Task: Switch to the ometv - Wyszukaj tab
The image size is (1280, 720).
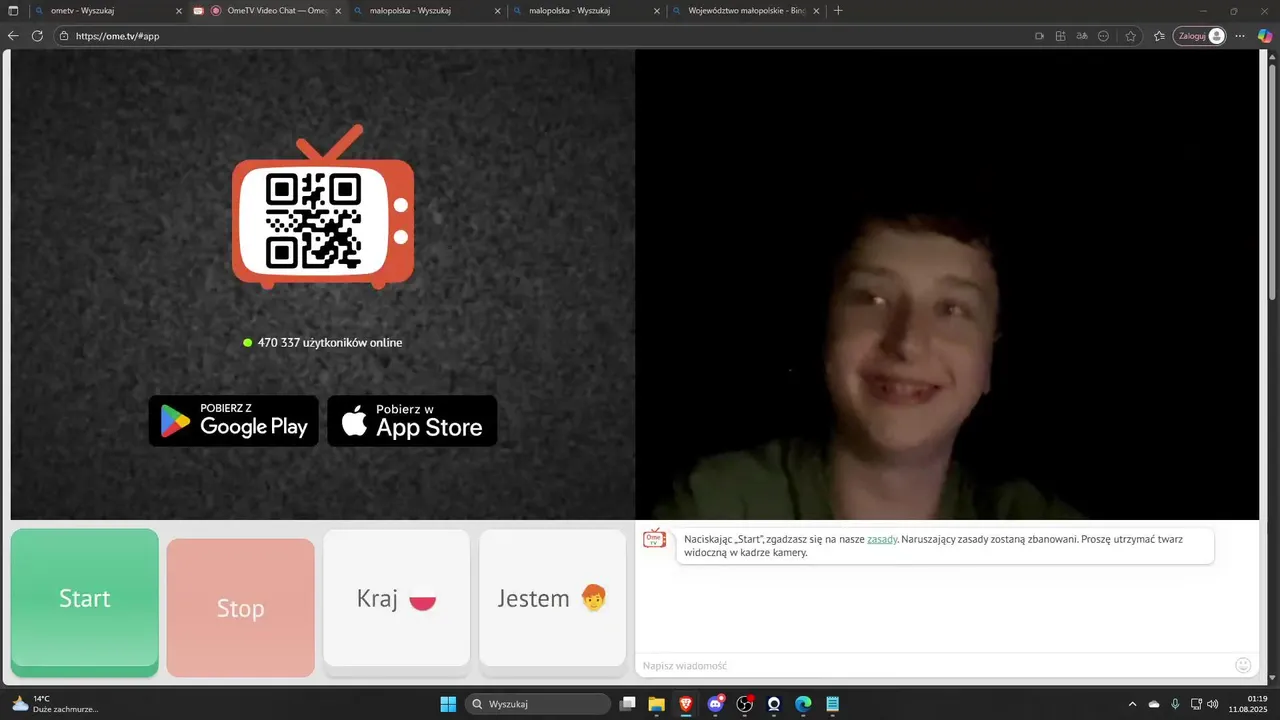Action: point(108,10)
